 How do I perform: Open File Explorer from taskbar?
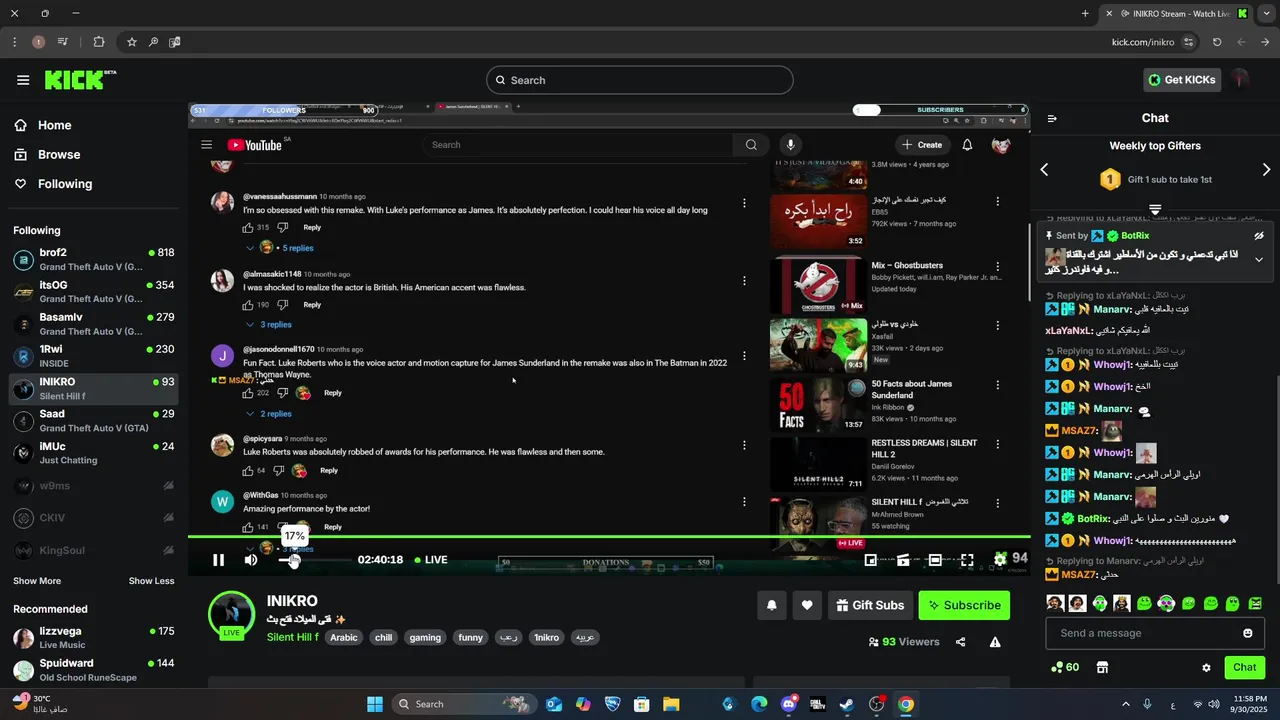671,704
